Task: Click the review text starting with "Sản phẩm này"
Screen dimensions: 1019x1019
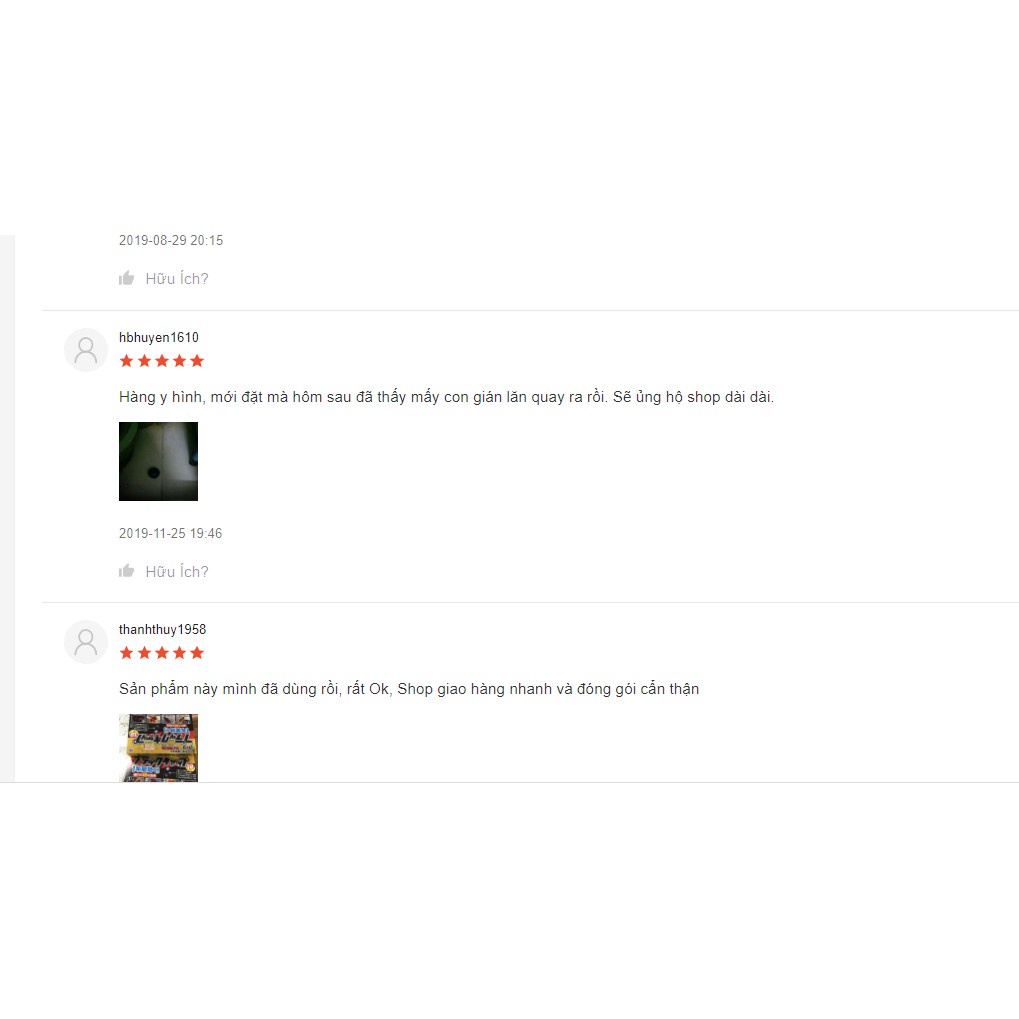Action: 409,689
